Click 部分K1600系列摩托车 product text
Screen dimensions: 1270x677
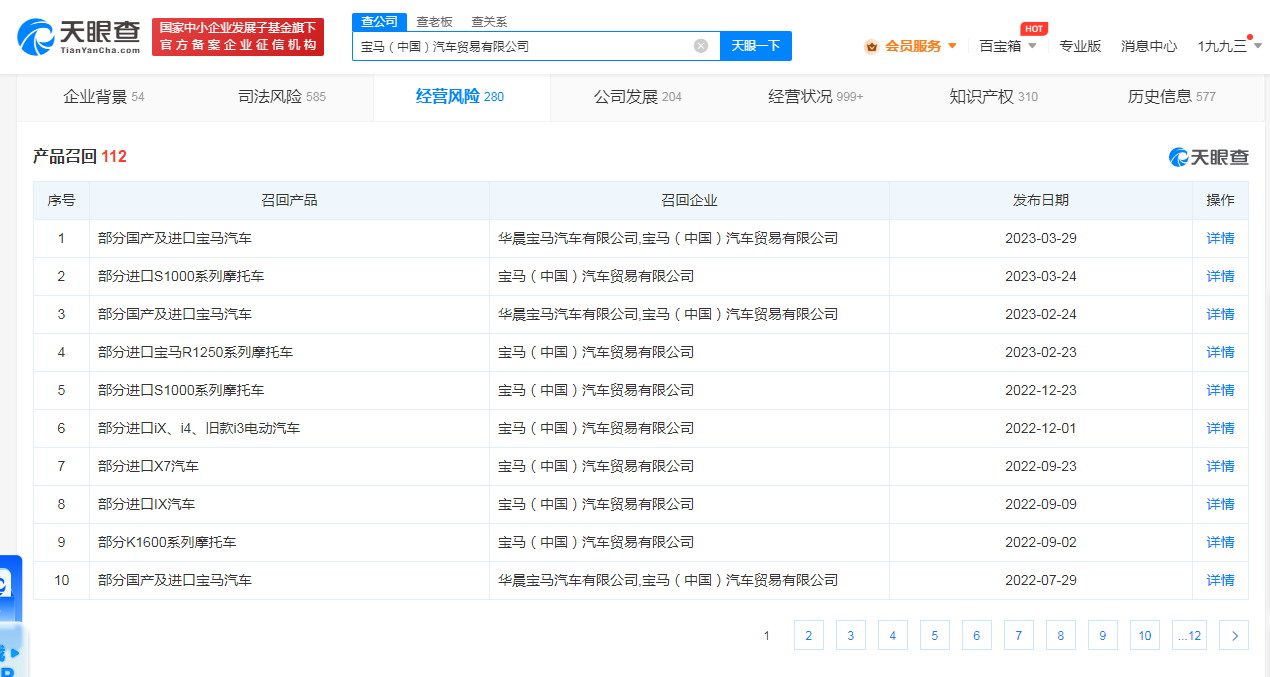[167, 542]
